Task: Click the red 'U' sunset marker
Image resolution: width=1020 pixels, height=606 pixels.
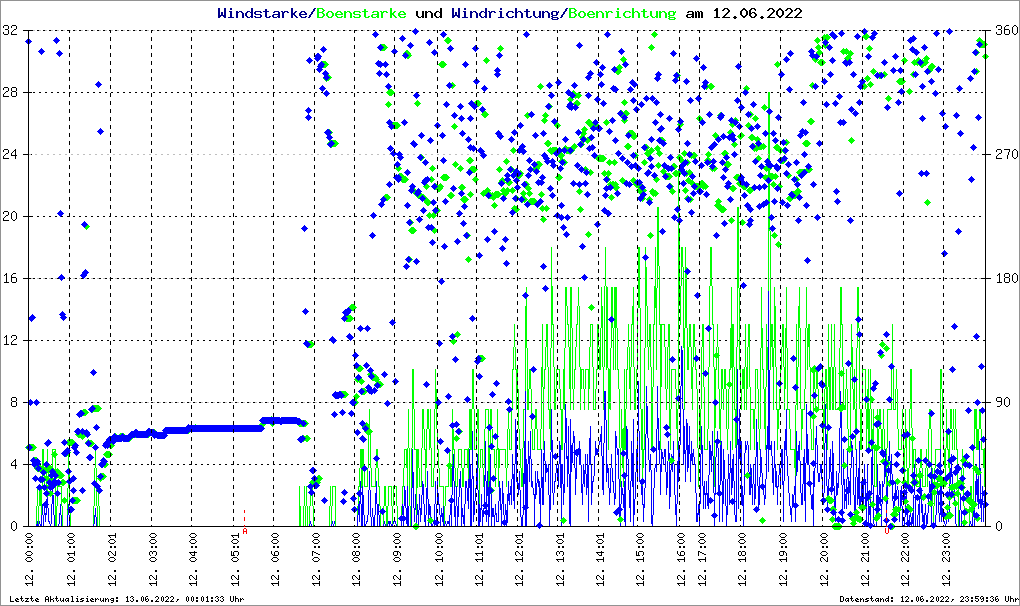Action: click(x=887, y=531)
